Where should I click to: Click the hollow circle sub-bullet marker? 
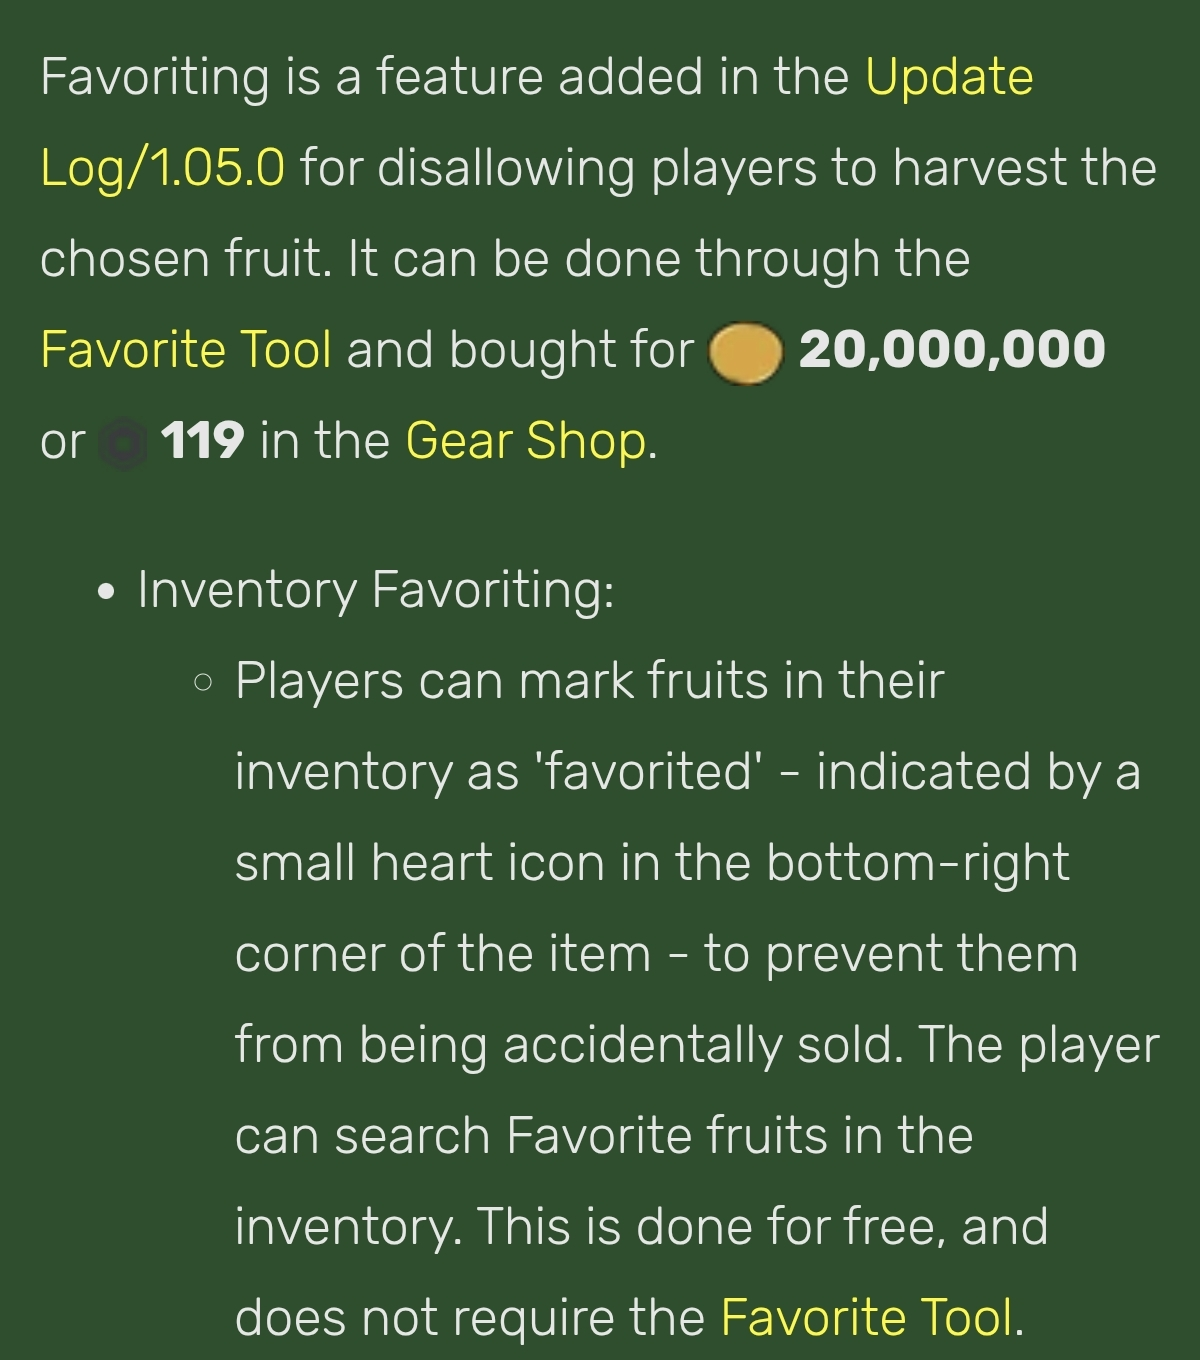(203, 684)
